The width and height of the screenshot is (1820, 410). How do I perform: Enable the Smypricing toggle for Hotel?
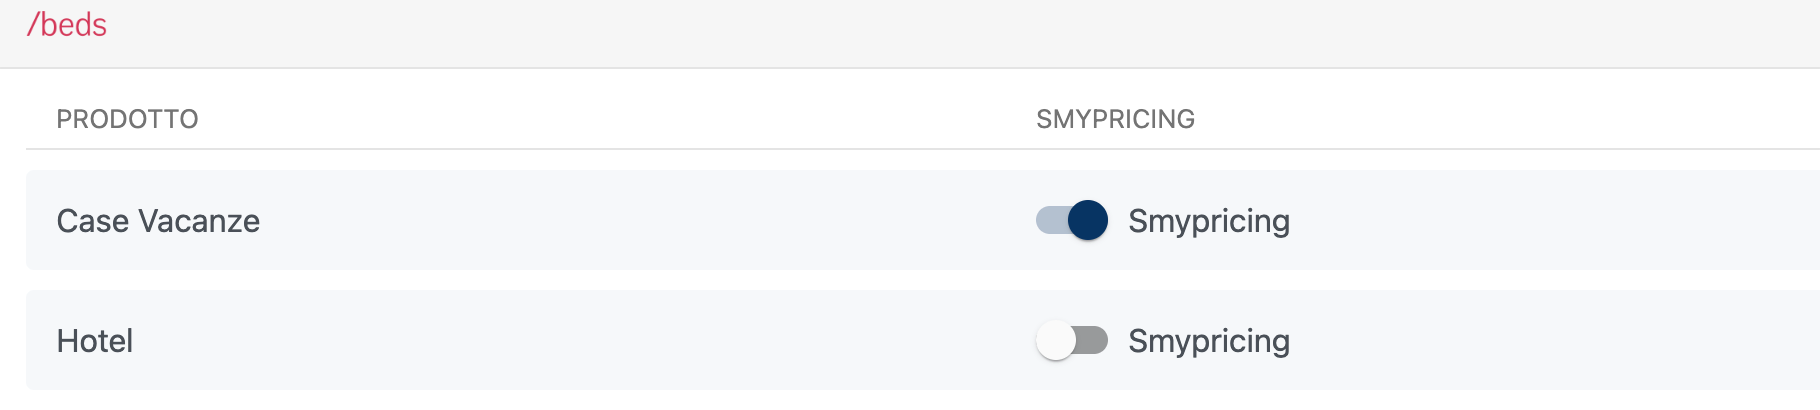pyautogui.click(x=1072, y=340)
